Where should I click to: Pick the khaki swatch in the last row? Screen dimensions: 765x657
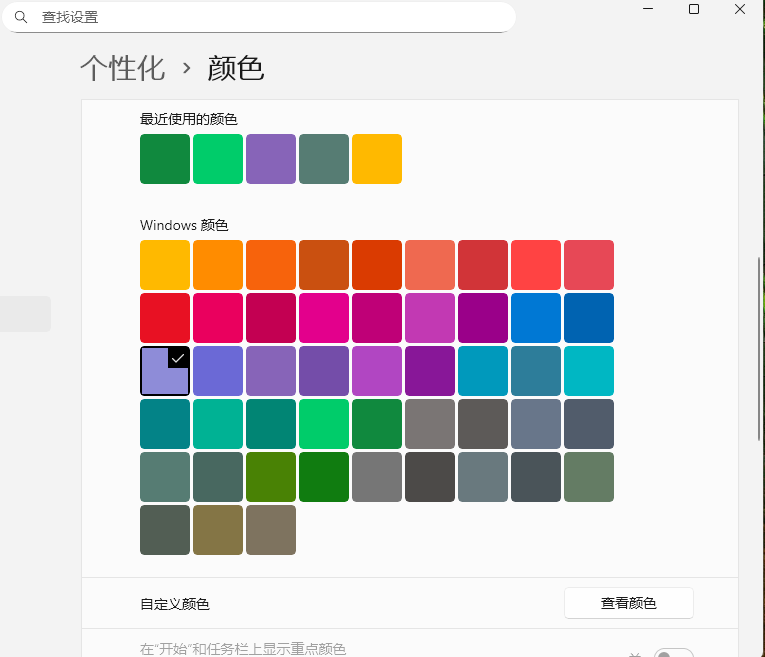pos(218,530)
